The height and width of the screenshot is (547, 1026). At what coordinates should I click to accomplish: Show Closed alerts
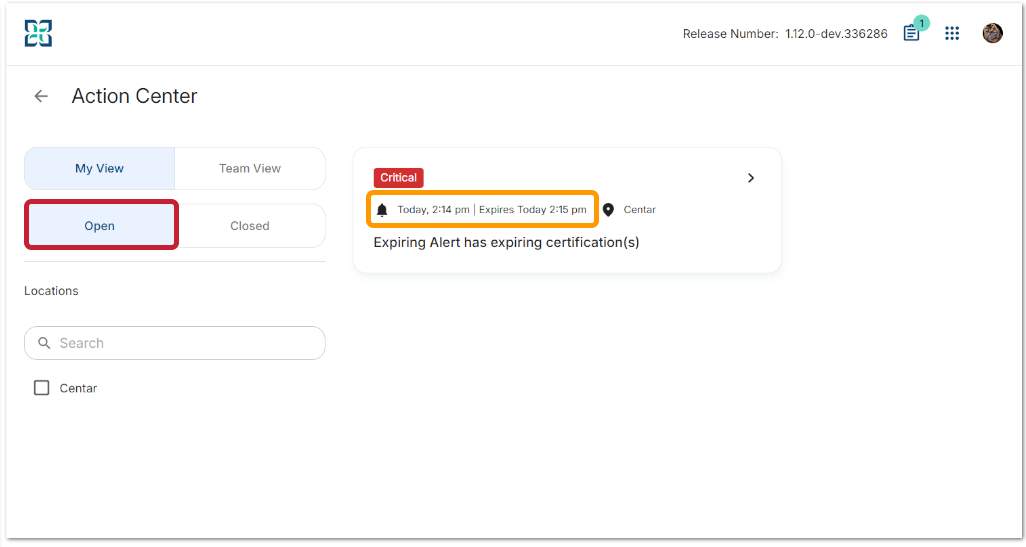point(250,226)
